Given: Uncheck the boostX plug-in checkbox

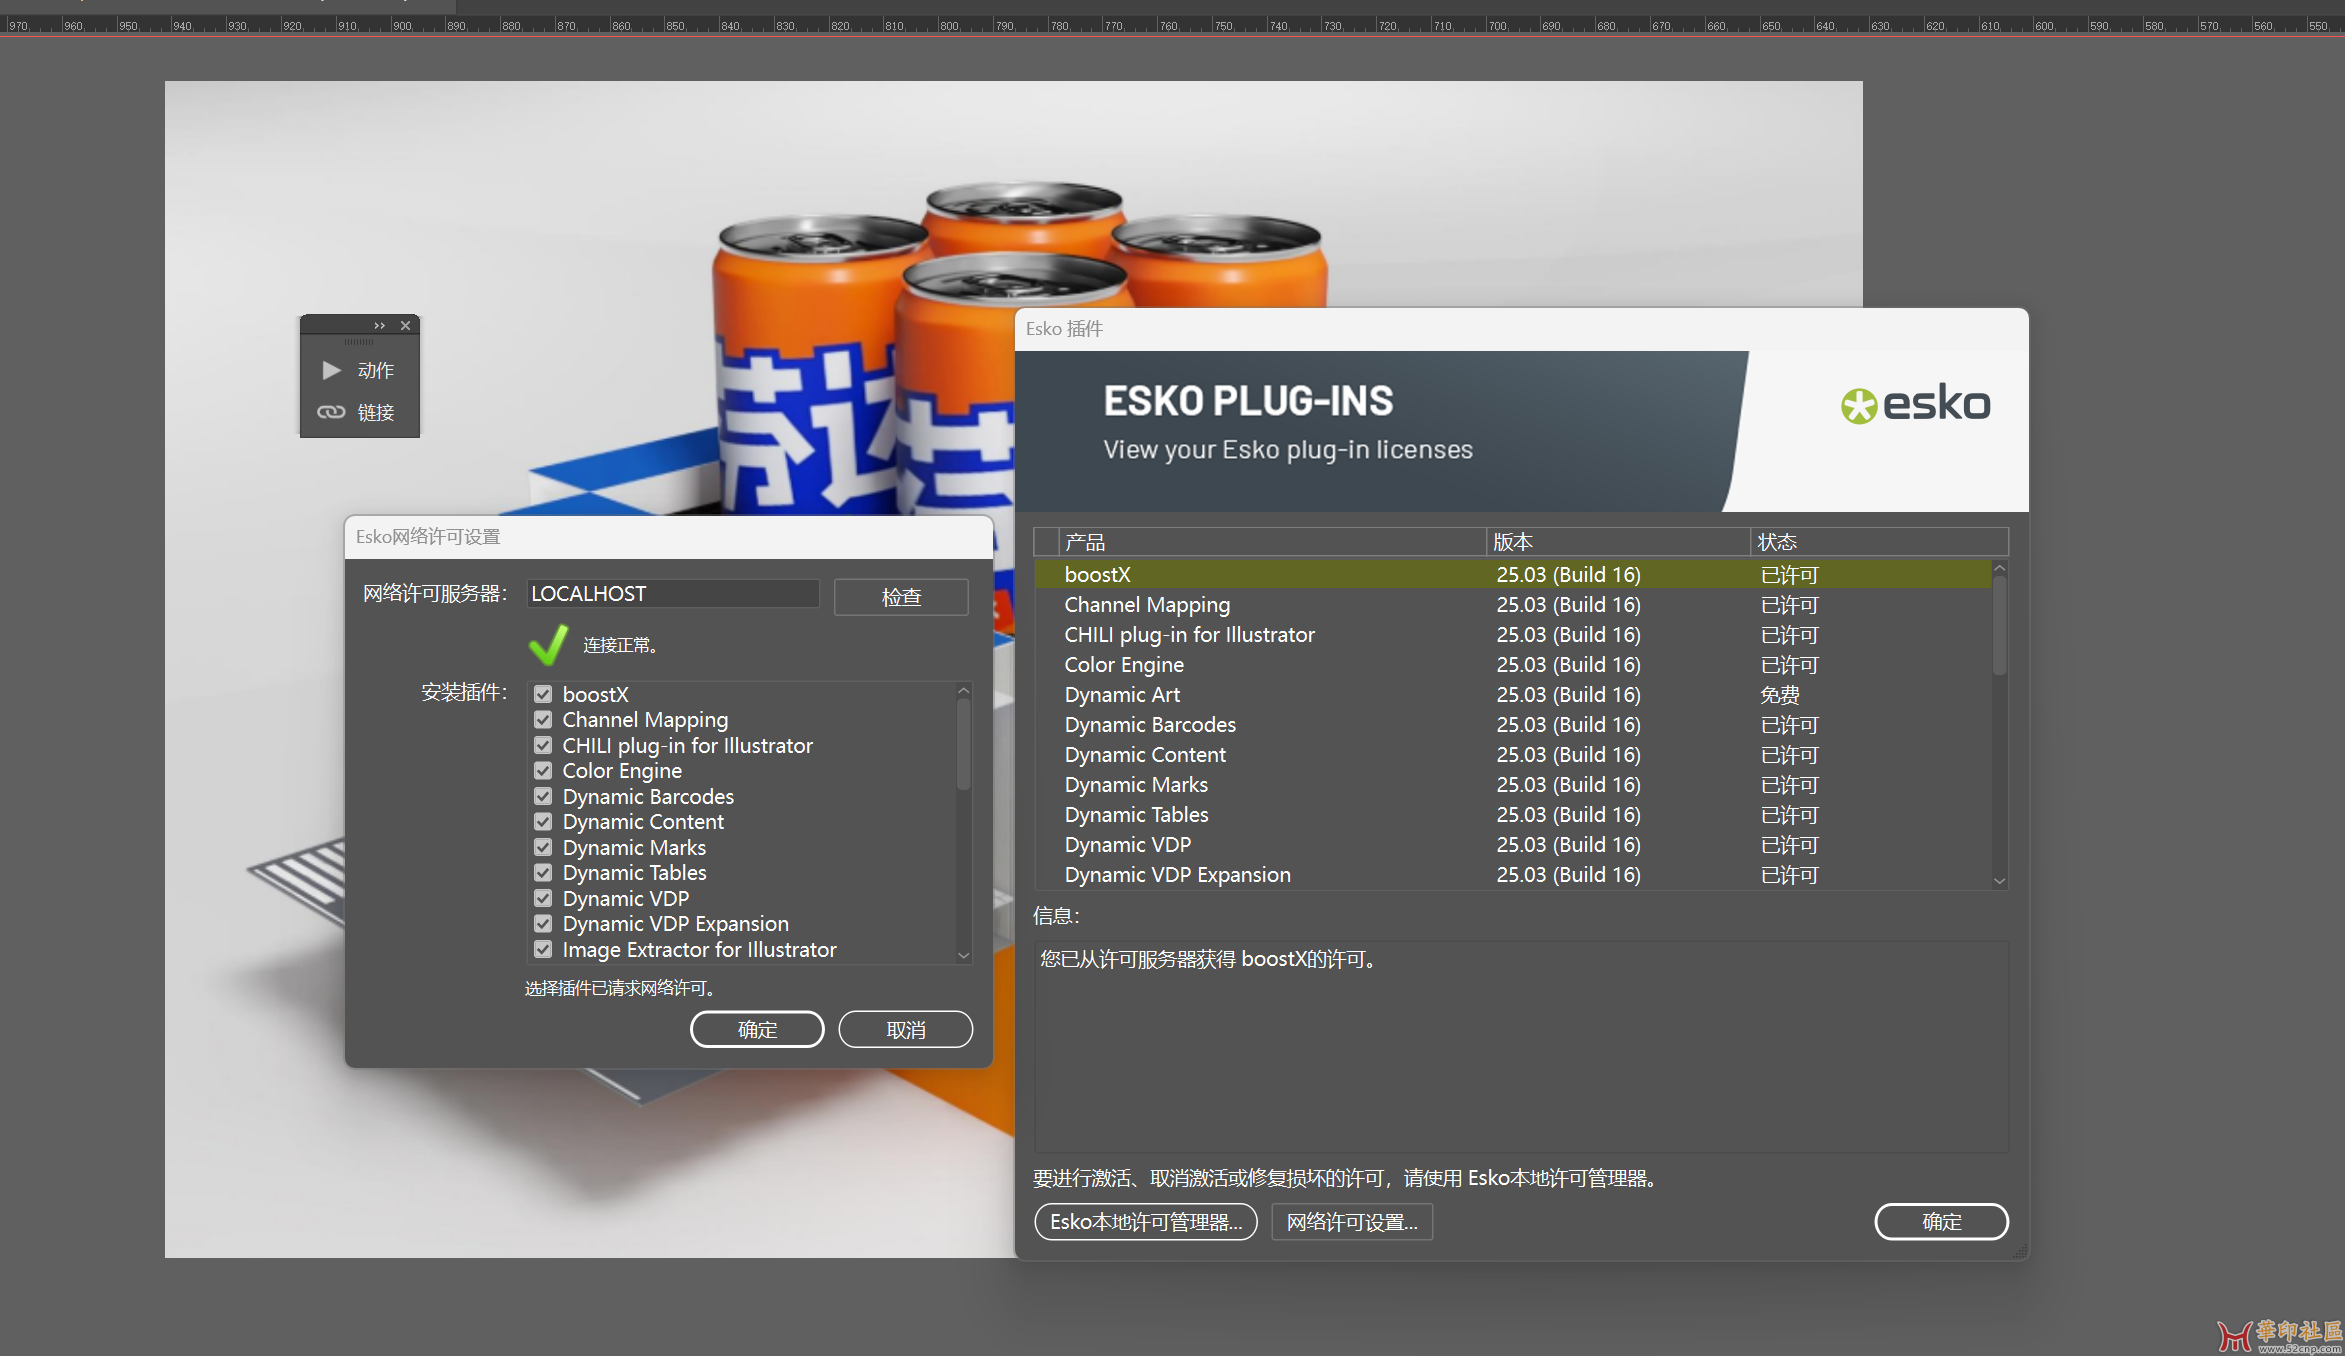Looking at the screenshot, I should click(543, 694).
